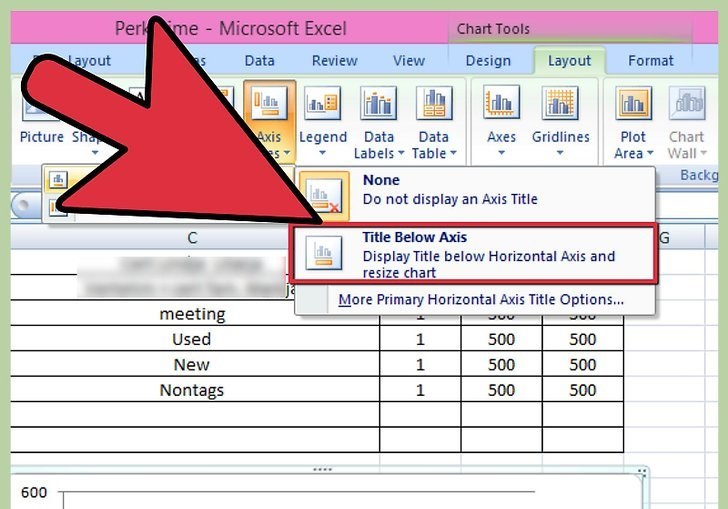Click the Legend chart icon

point(323,103)
